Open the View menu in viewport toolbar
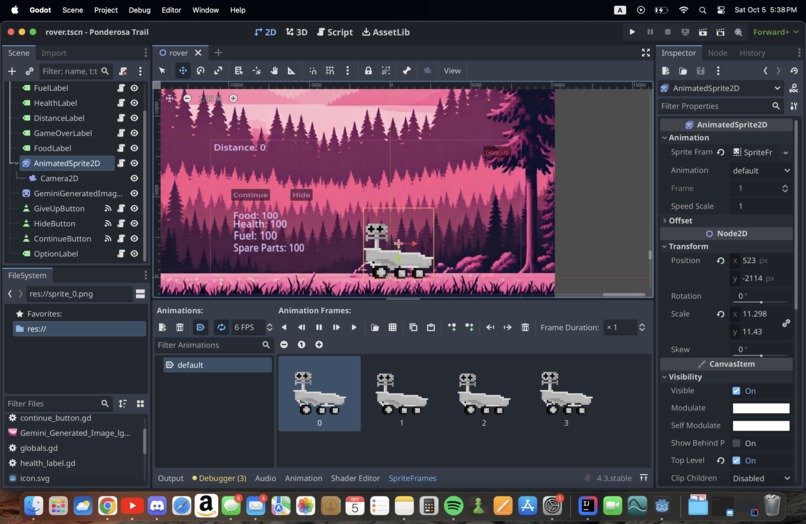806x524 pixels. click(452, 71)
